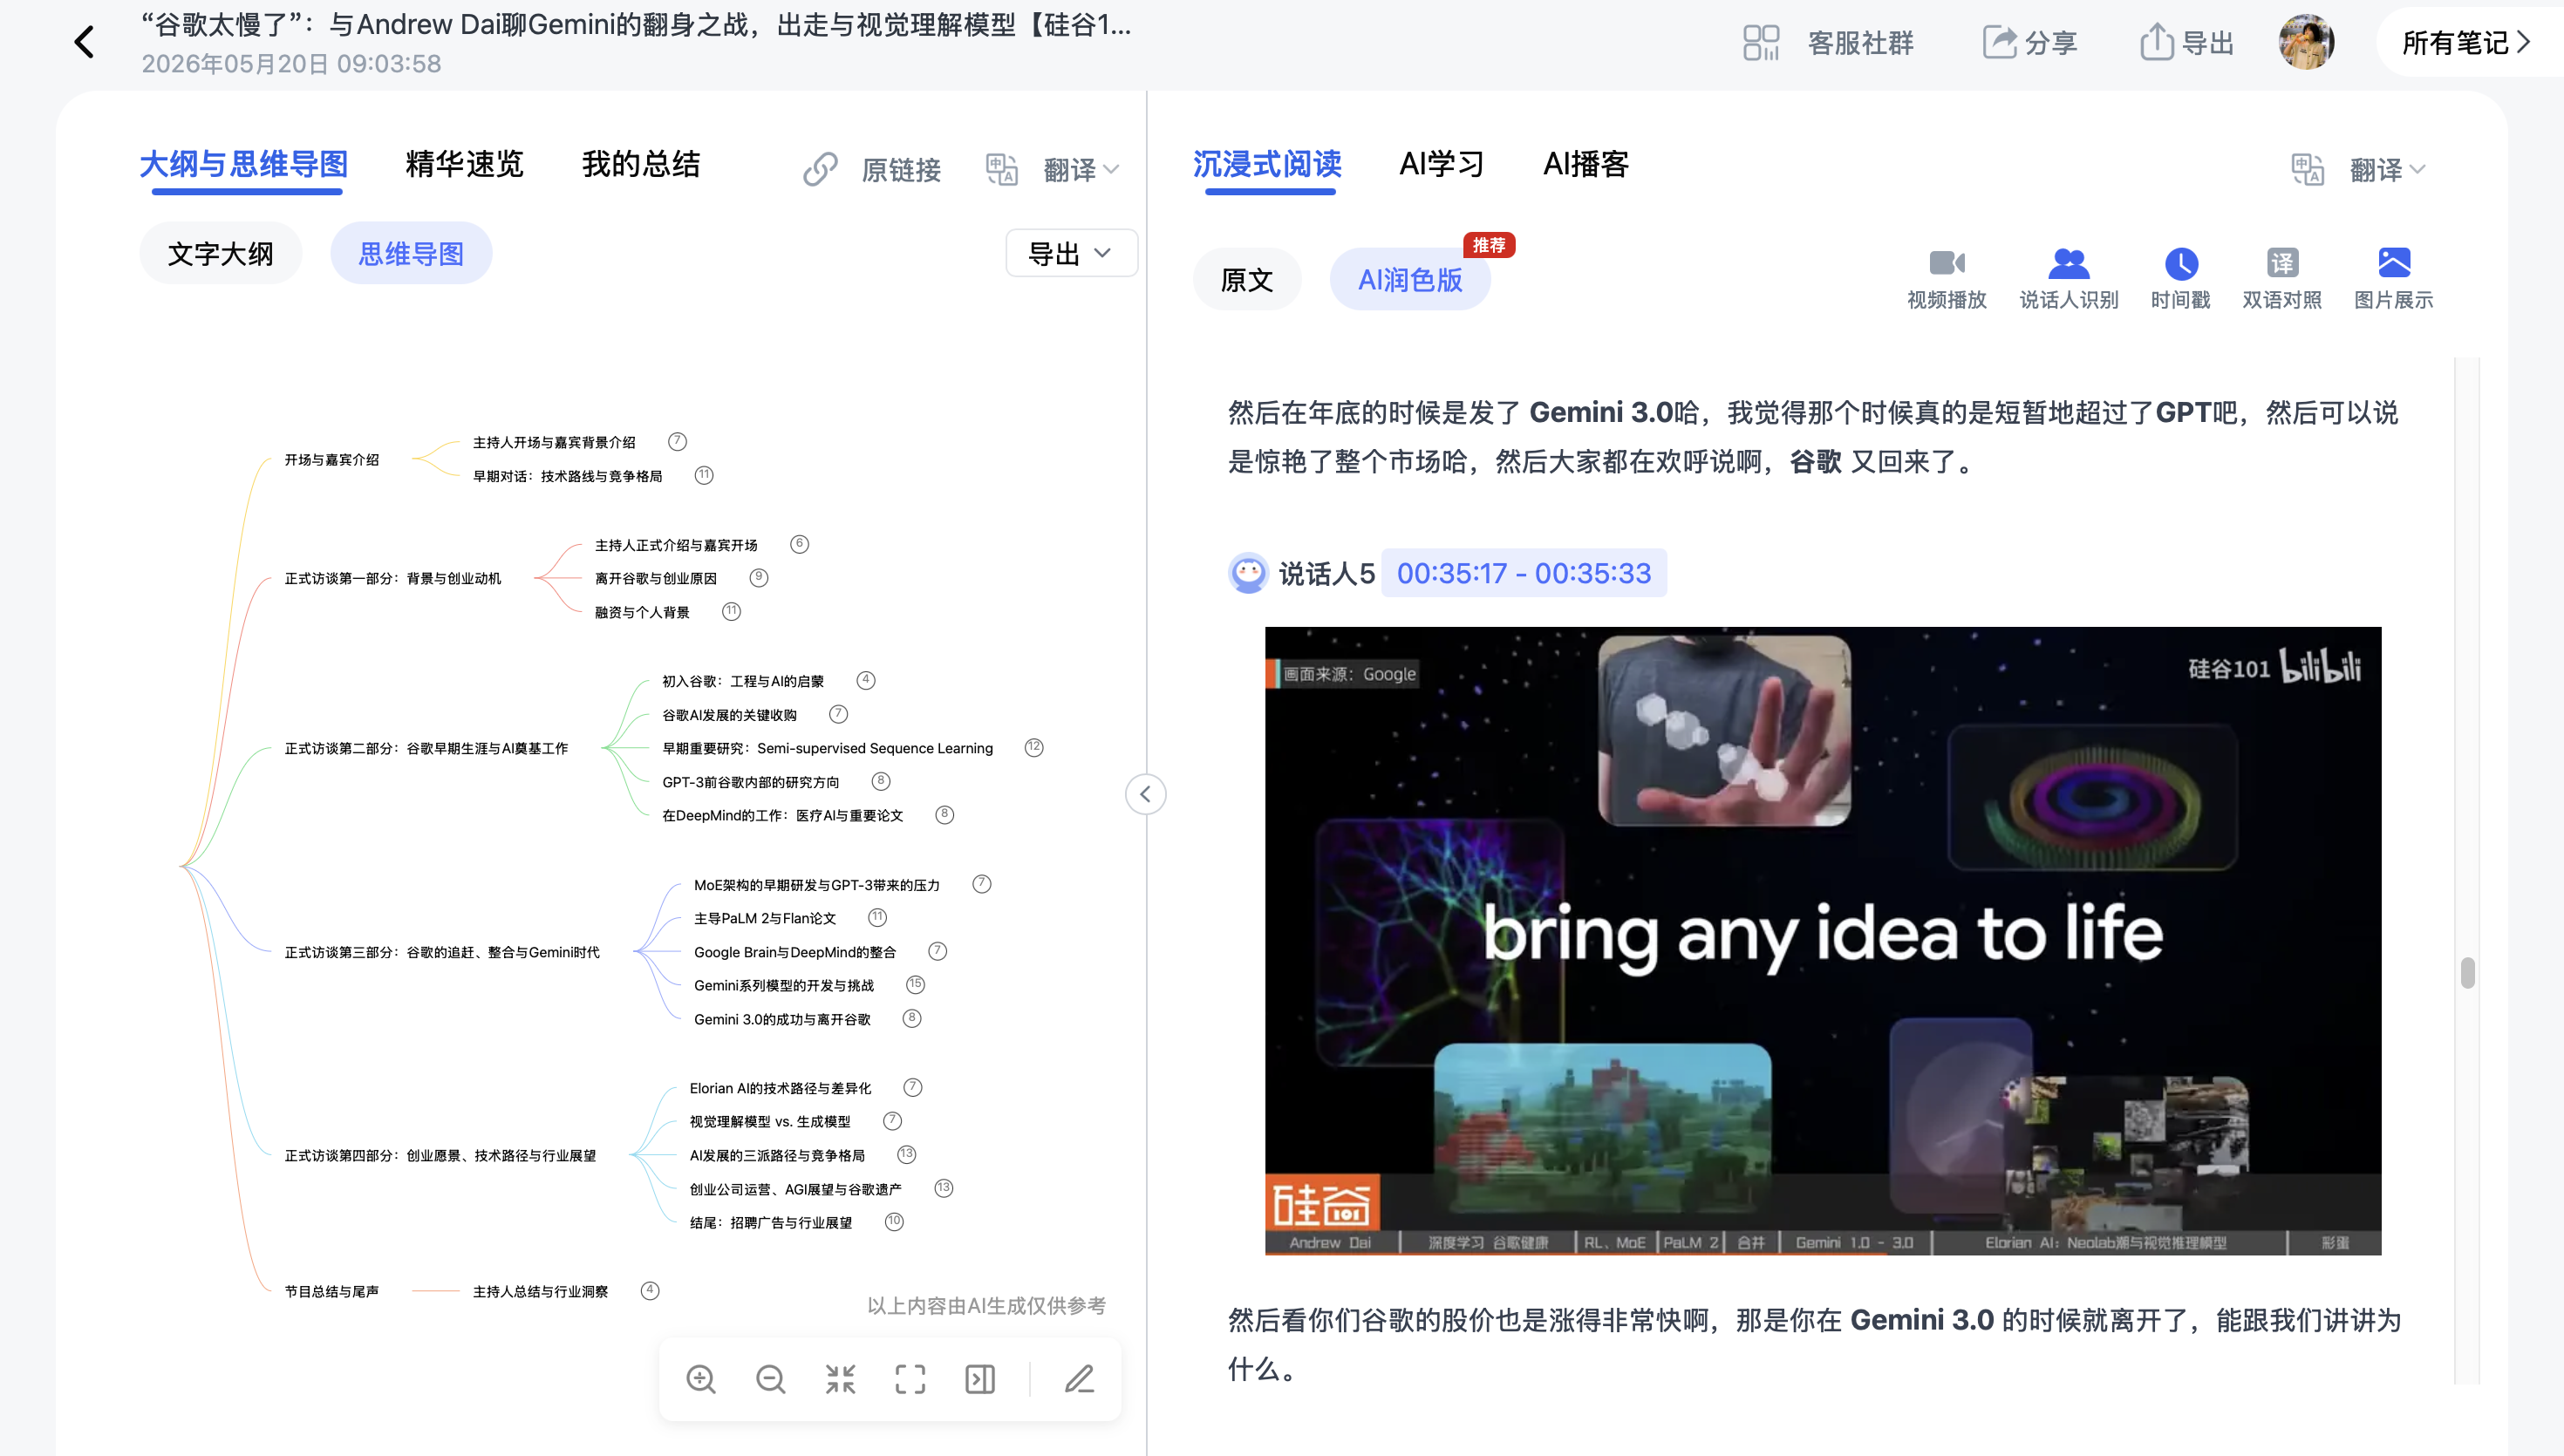Select node 主导PaLM 2与Flan论文

click(765, 918)
